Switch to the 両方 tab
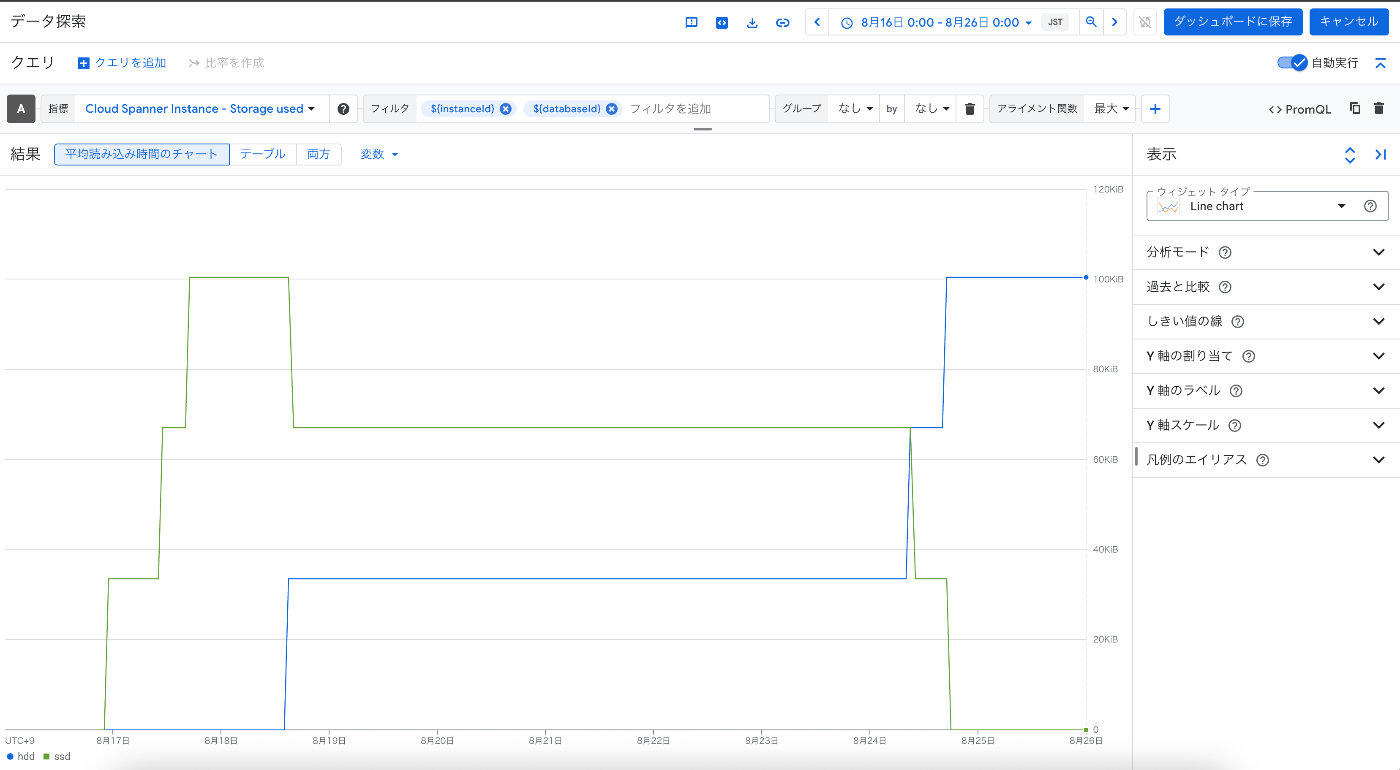 [319, 154]
